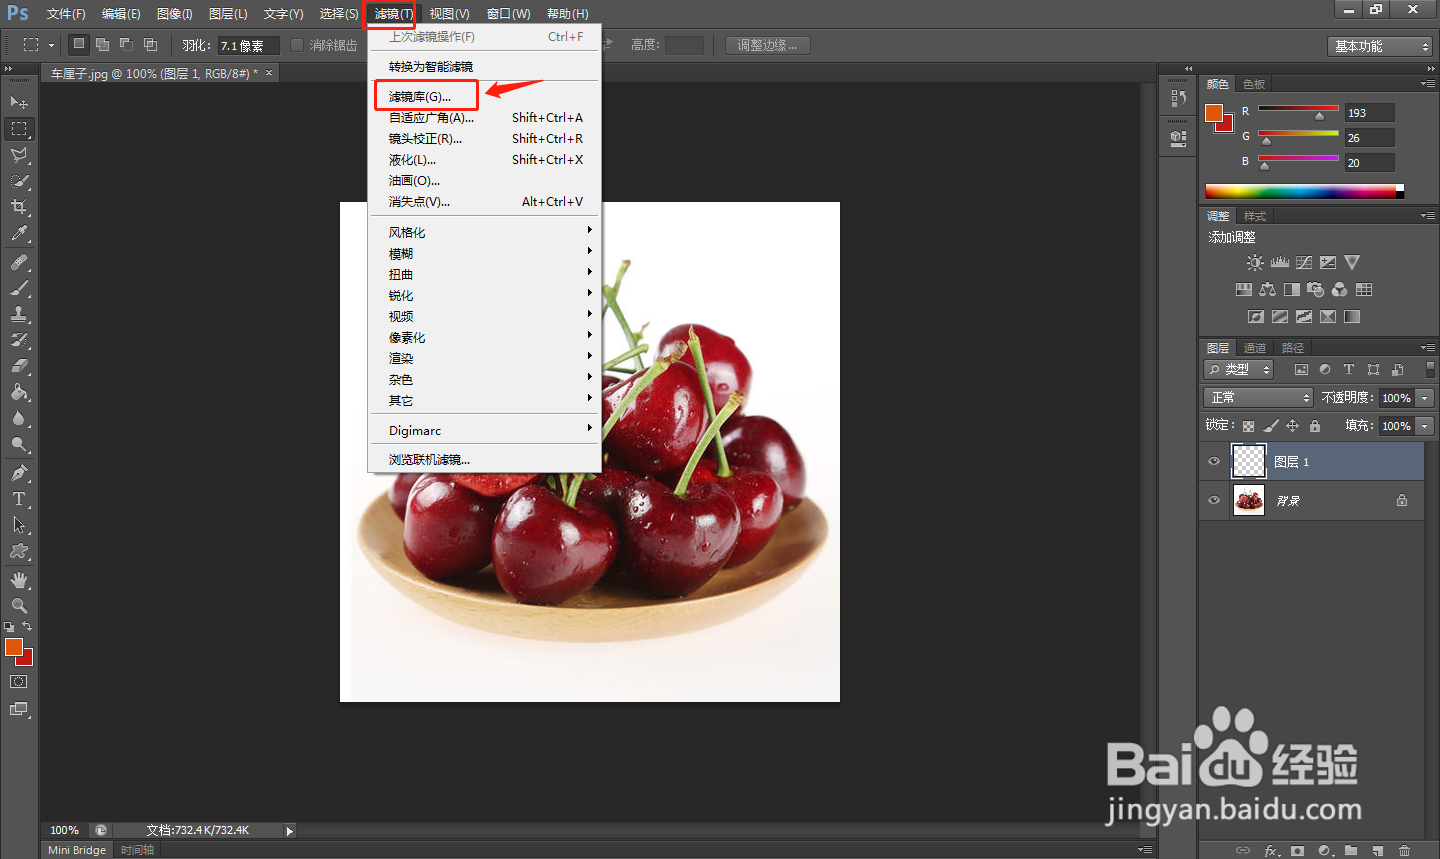Toggle lock all for layer
Image resolution: width=1440 pixels, height=859 pixels.
point(1315,426)
